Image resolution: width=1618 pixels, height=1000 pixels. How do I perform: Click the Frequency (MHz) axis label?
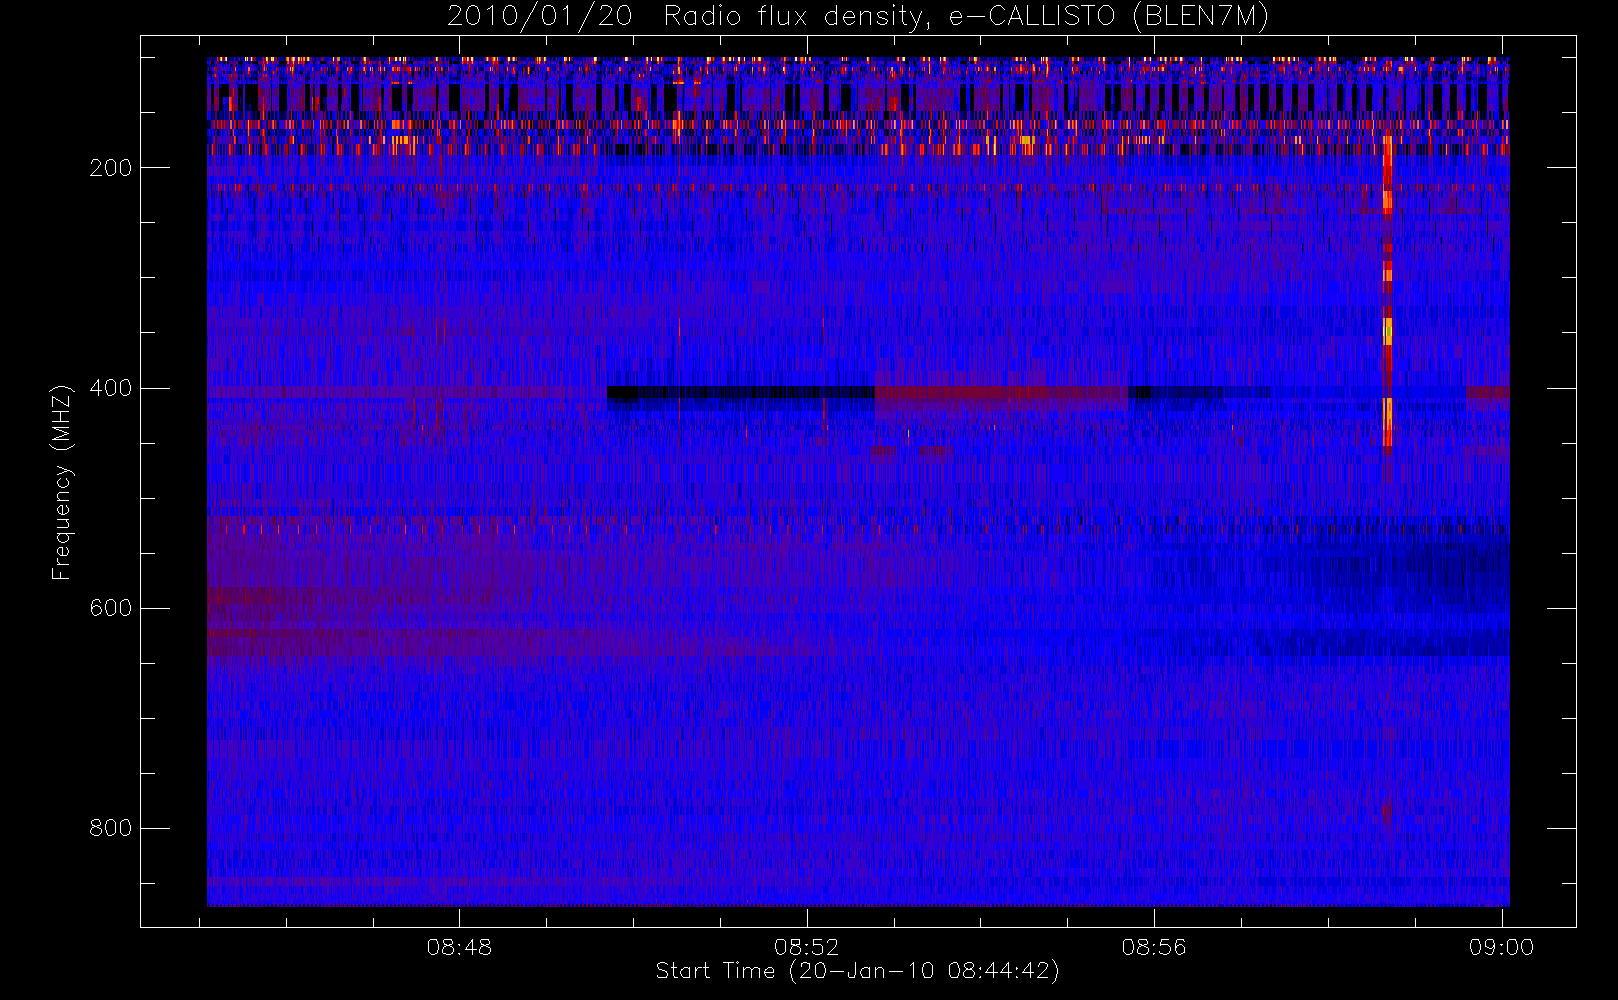(x=62, y=482)
